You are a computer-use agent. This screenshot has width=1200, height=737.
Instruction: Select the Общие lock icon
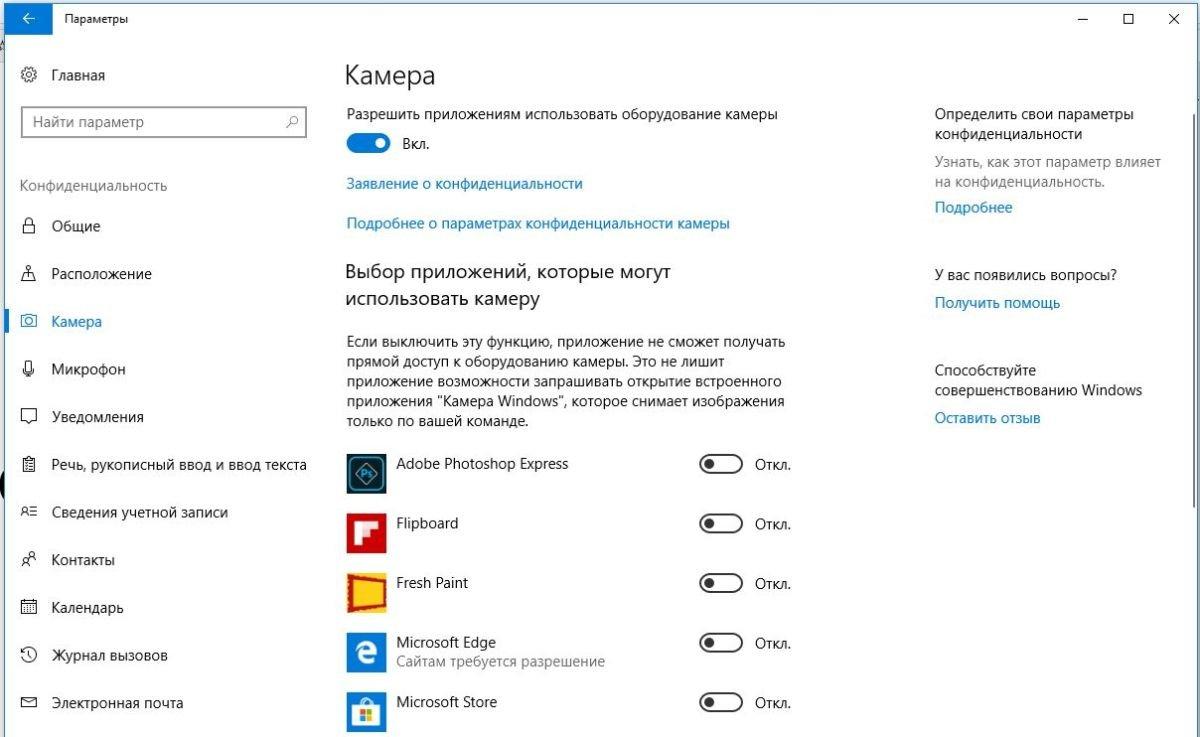click(29, 226)
